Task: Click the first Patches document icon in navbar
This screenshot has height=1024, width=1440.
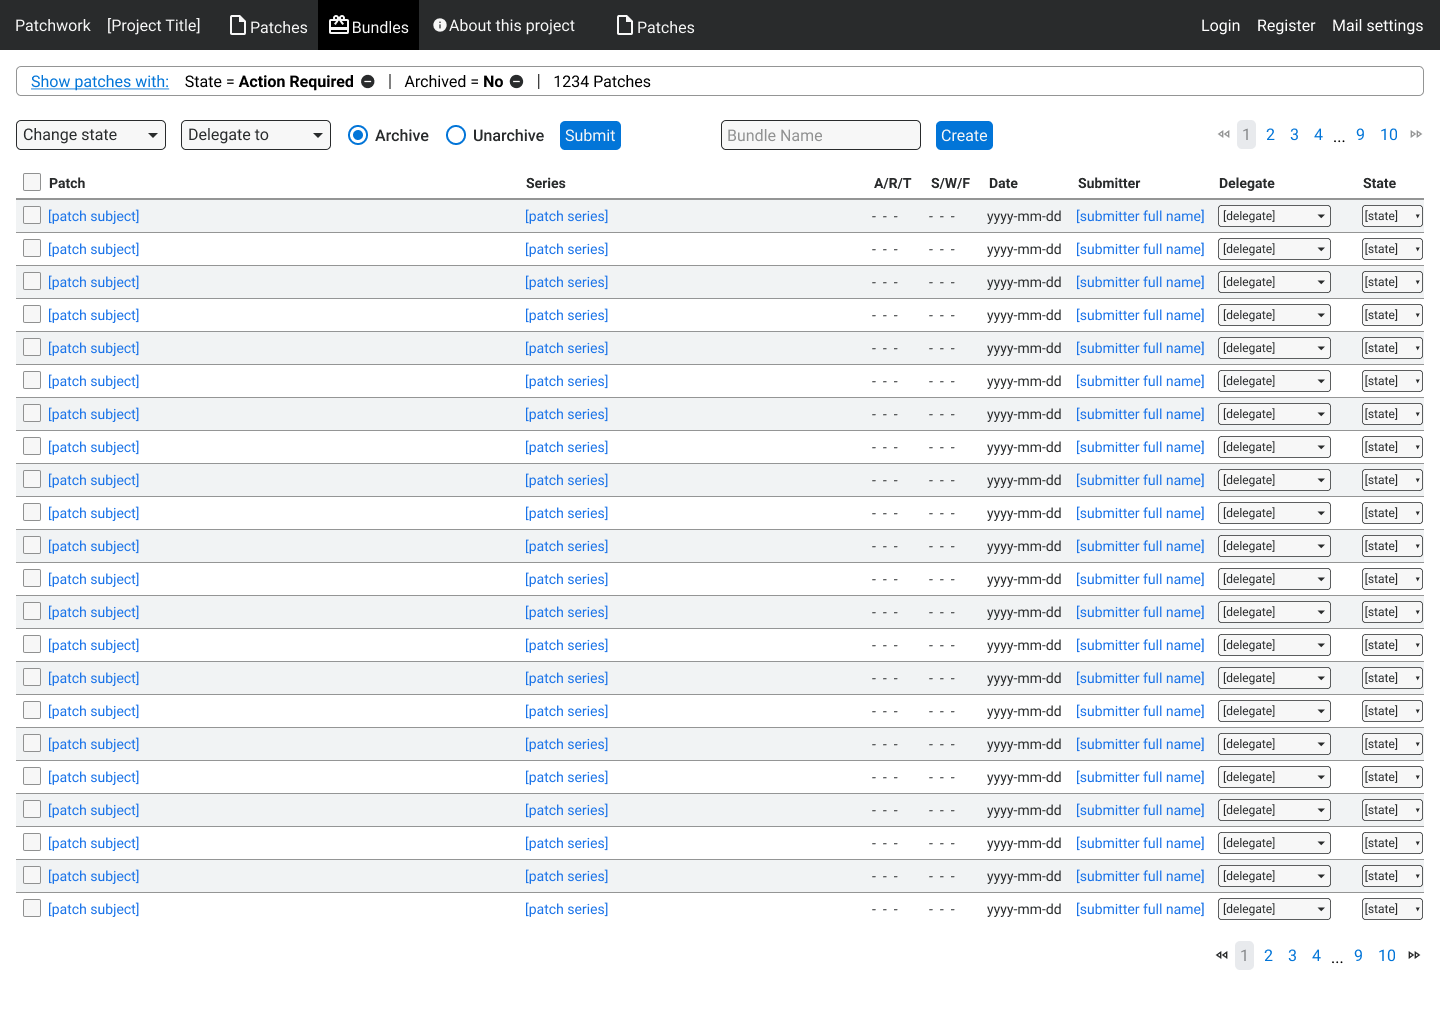Action: 238,25
